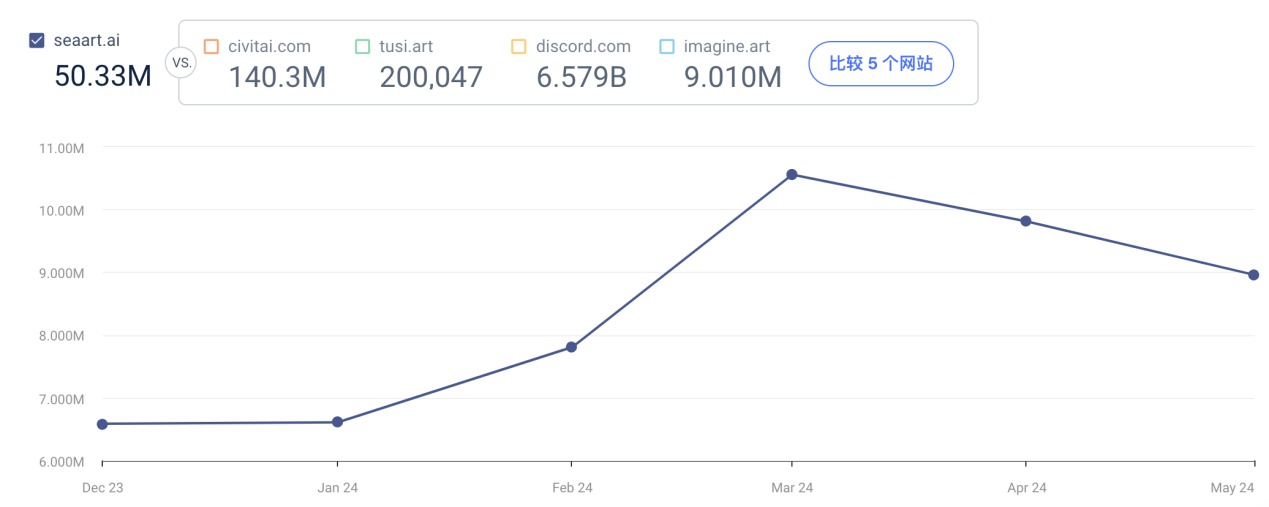Click the seaart.ai site label
Image resolution: width=1269 pixels, height=507 pixels.
pyautogui.click(x=86, y=41)
